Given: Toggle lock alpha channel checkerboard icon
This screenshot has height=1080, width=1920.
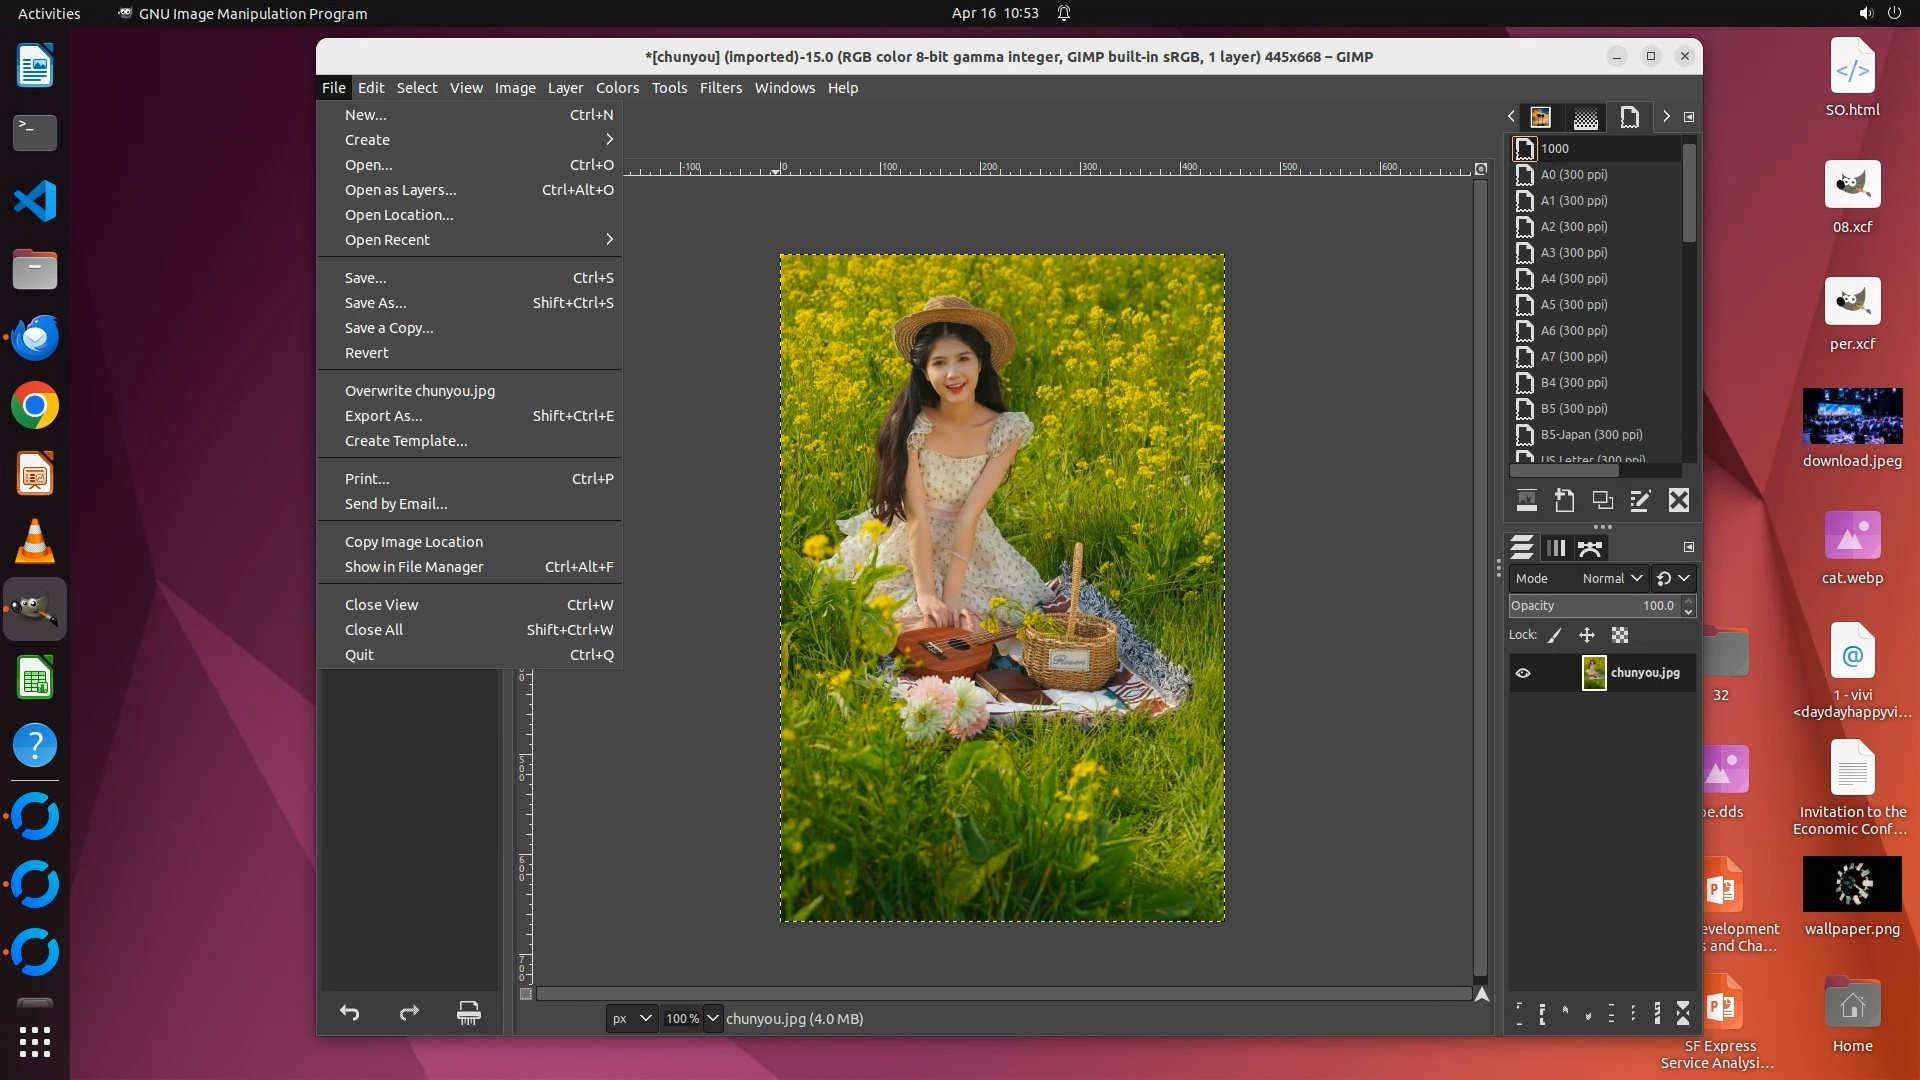Looking at the screenshot, I should click(1620, 635).
